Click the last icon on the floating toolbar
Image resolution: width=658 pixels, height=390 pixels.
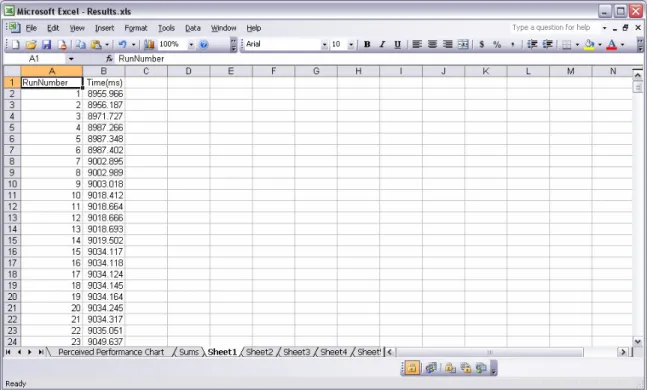click(481, 368)
